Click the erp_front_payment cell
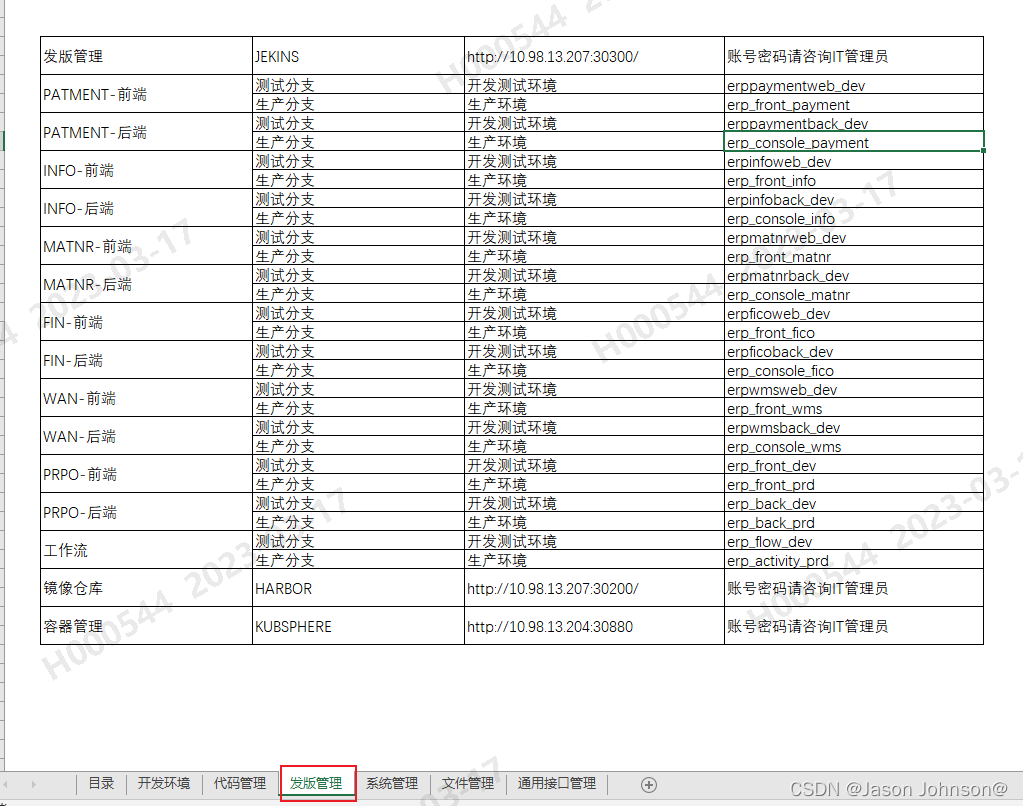Image resolution: width=1023 pixels, height=806 pixels. 854,104
